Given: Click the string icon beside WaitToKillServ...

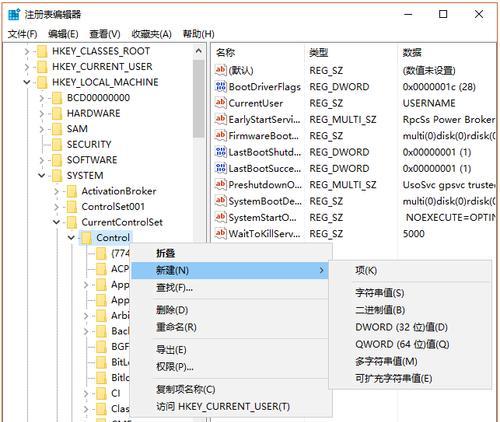Looking at the screenshot, I should click(221, 234).
